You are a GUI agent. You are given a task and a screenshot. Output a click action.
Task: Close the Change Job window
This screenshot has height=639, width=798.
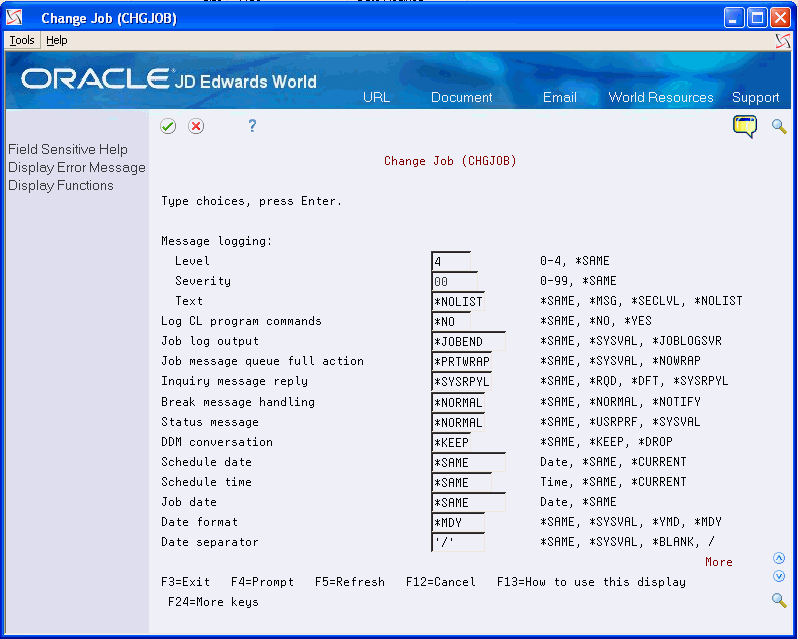[780, 18]
